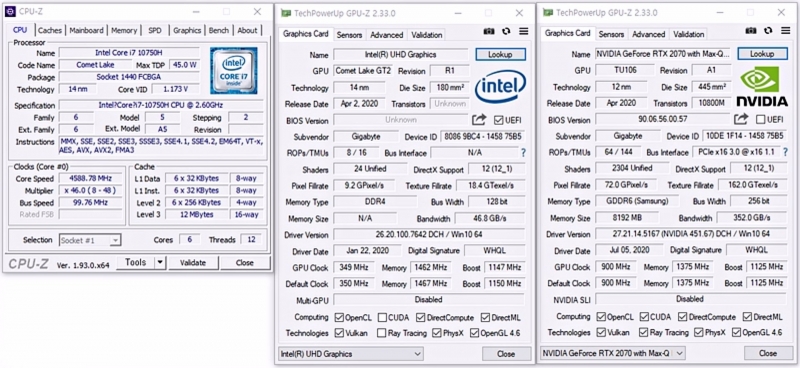The image size is (800, 368).
Task: Click the Core Speed value 4588.78 MHz
Action: pyautogui.click(x=91, y=179)
